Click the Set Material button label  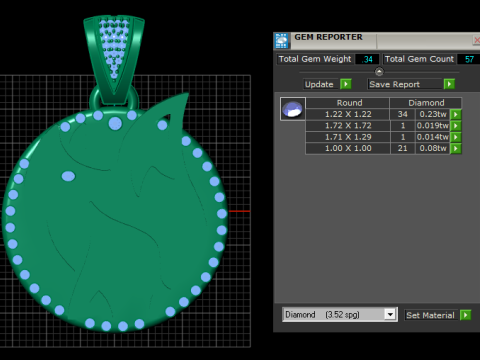(x=430, y=315)
